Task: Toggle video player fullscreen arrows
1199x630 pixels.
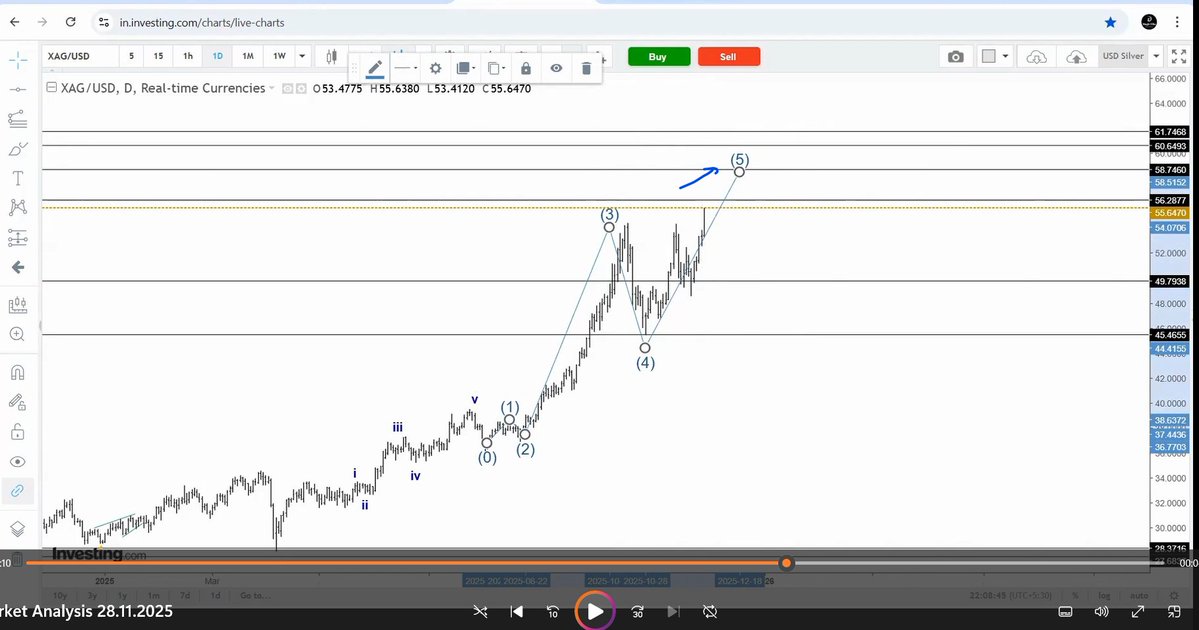Action: (1137, 611)
